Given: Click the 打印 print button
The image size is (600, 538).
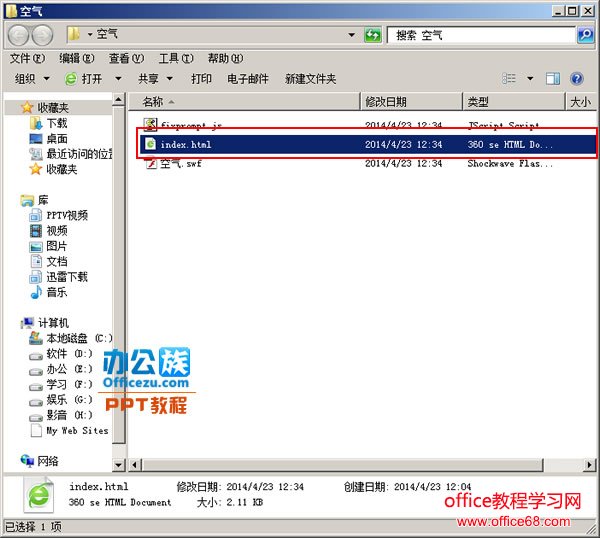Looking at the screenshot, I should 201,79.
